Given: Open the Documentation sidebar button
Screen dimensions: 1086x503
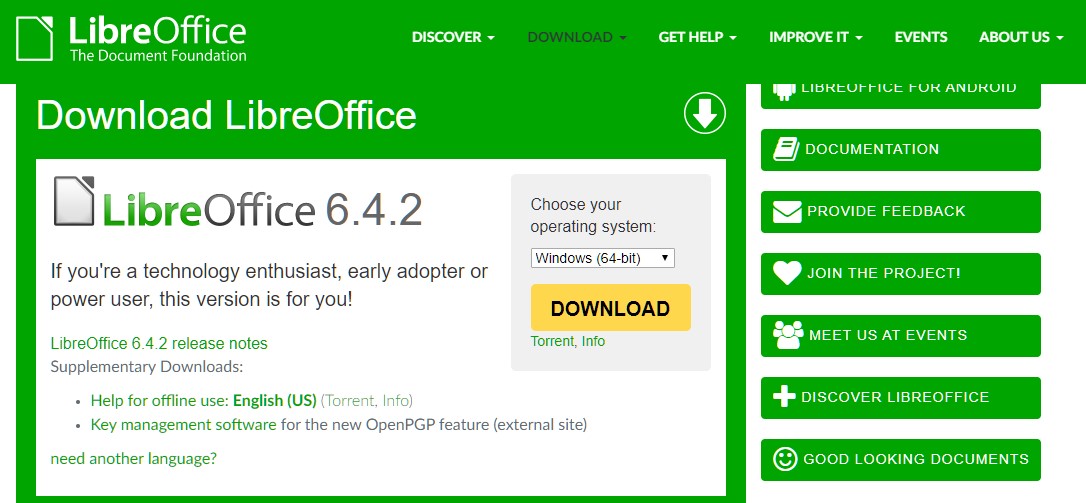Looking at the screenshot, I should click(x=900, y=150).
